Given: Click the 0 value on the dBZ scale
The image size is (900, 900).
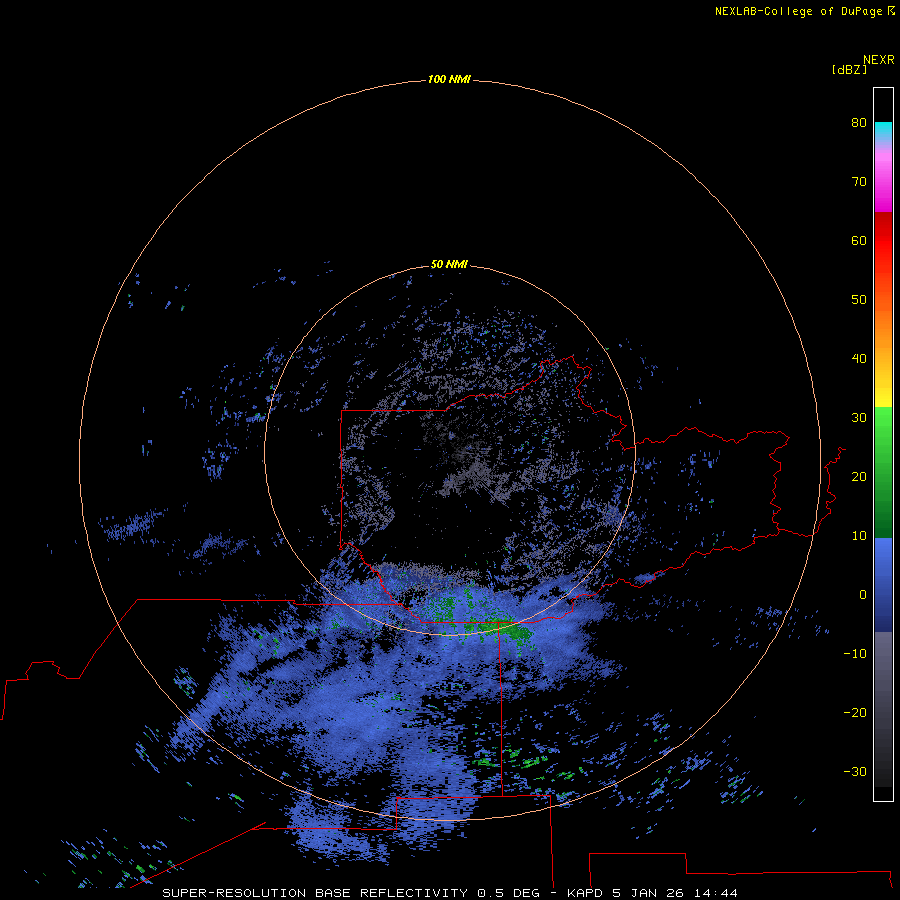Looking at the screenshot, I should point(862,595).
